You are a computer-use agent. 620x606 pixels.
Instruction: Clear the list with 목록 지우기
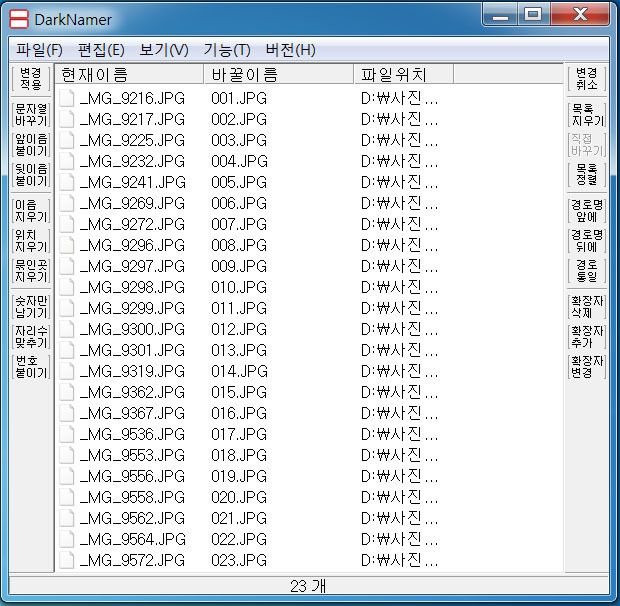tap(587, 115)
